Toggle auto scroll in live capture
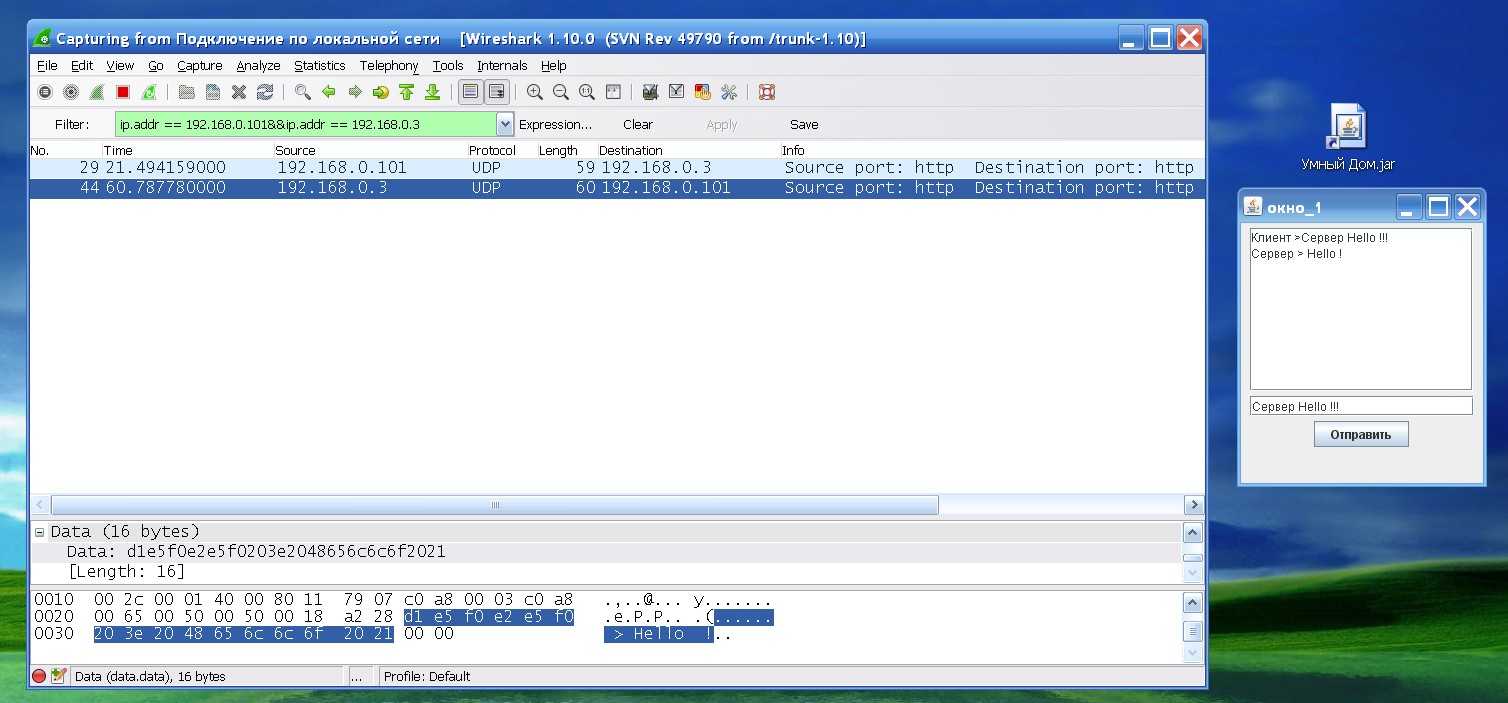This screenshot has height=703, width=1508. point(496,92)
